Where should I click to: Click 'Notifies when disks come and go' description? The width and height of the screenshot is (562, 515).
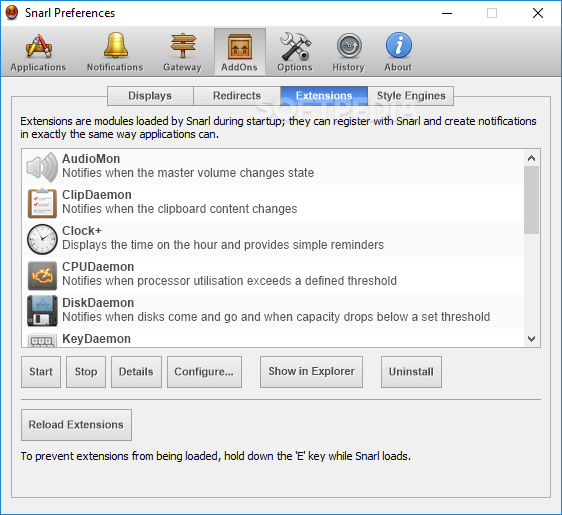[276, 317]
